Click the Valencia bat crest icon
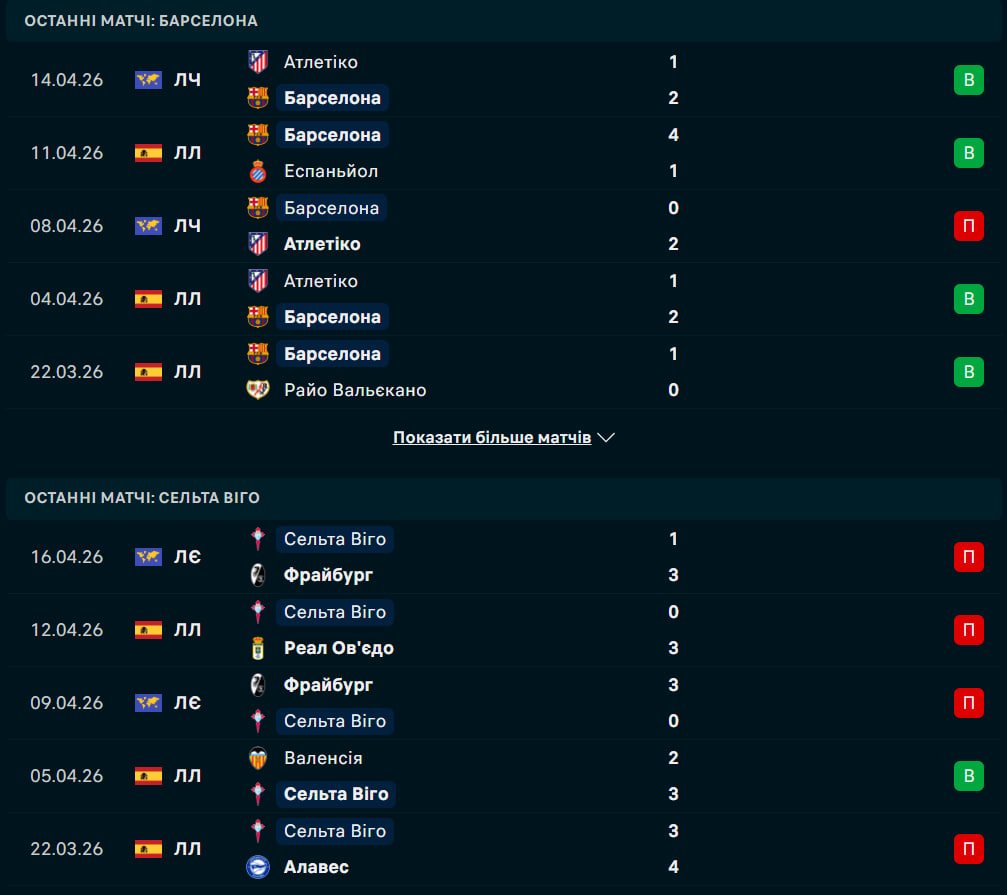 click(x=258, y=758)
